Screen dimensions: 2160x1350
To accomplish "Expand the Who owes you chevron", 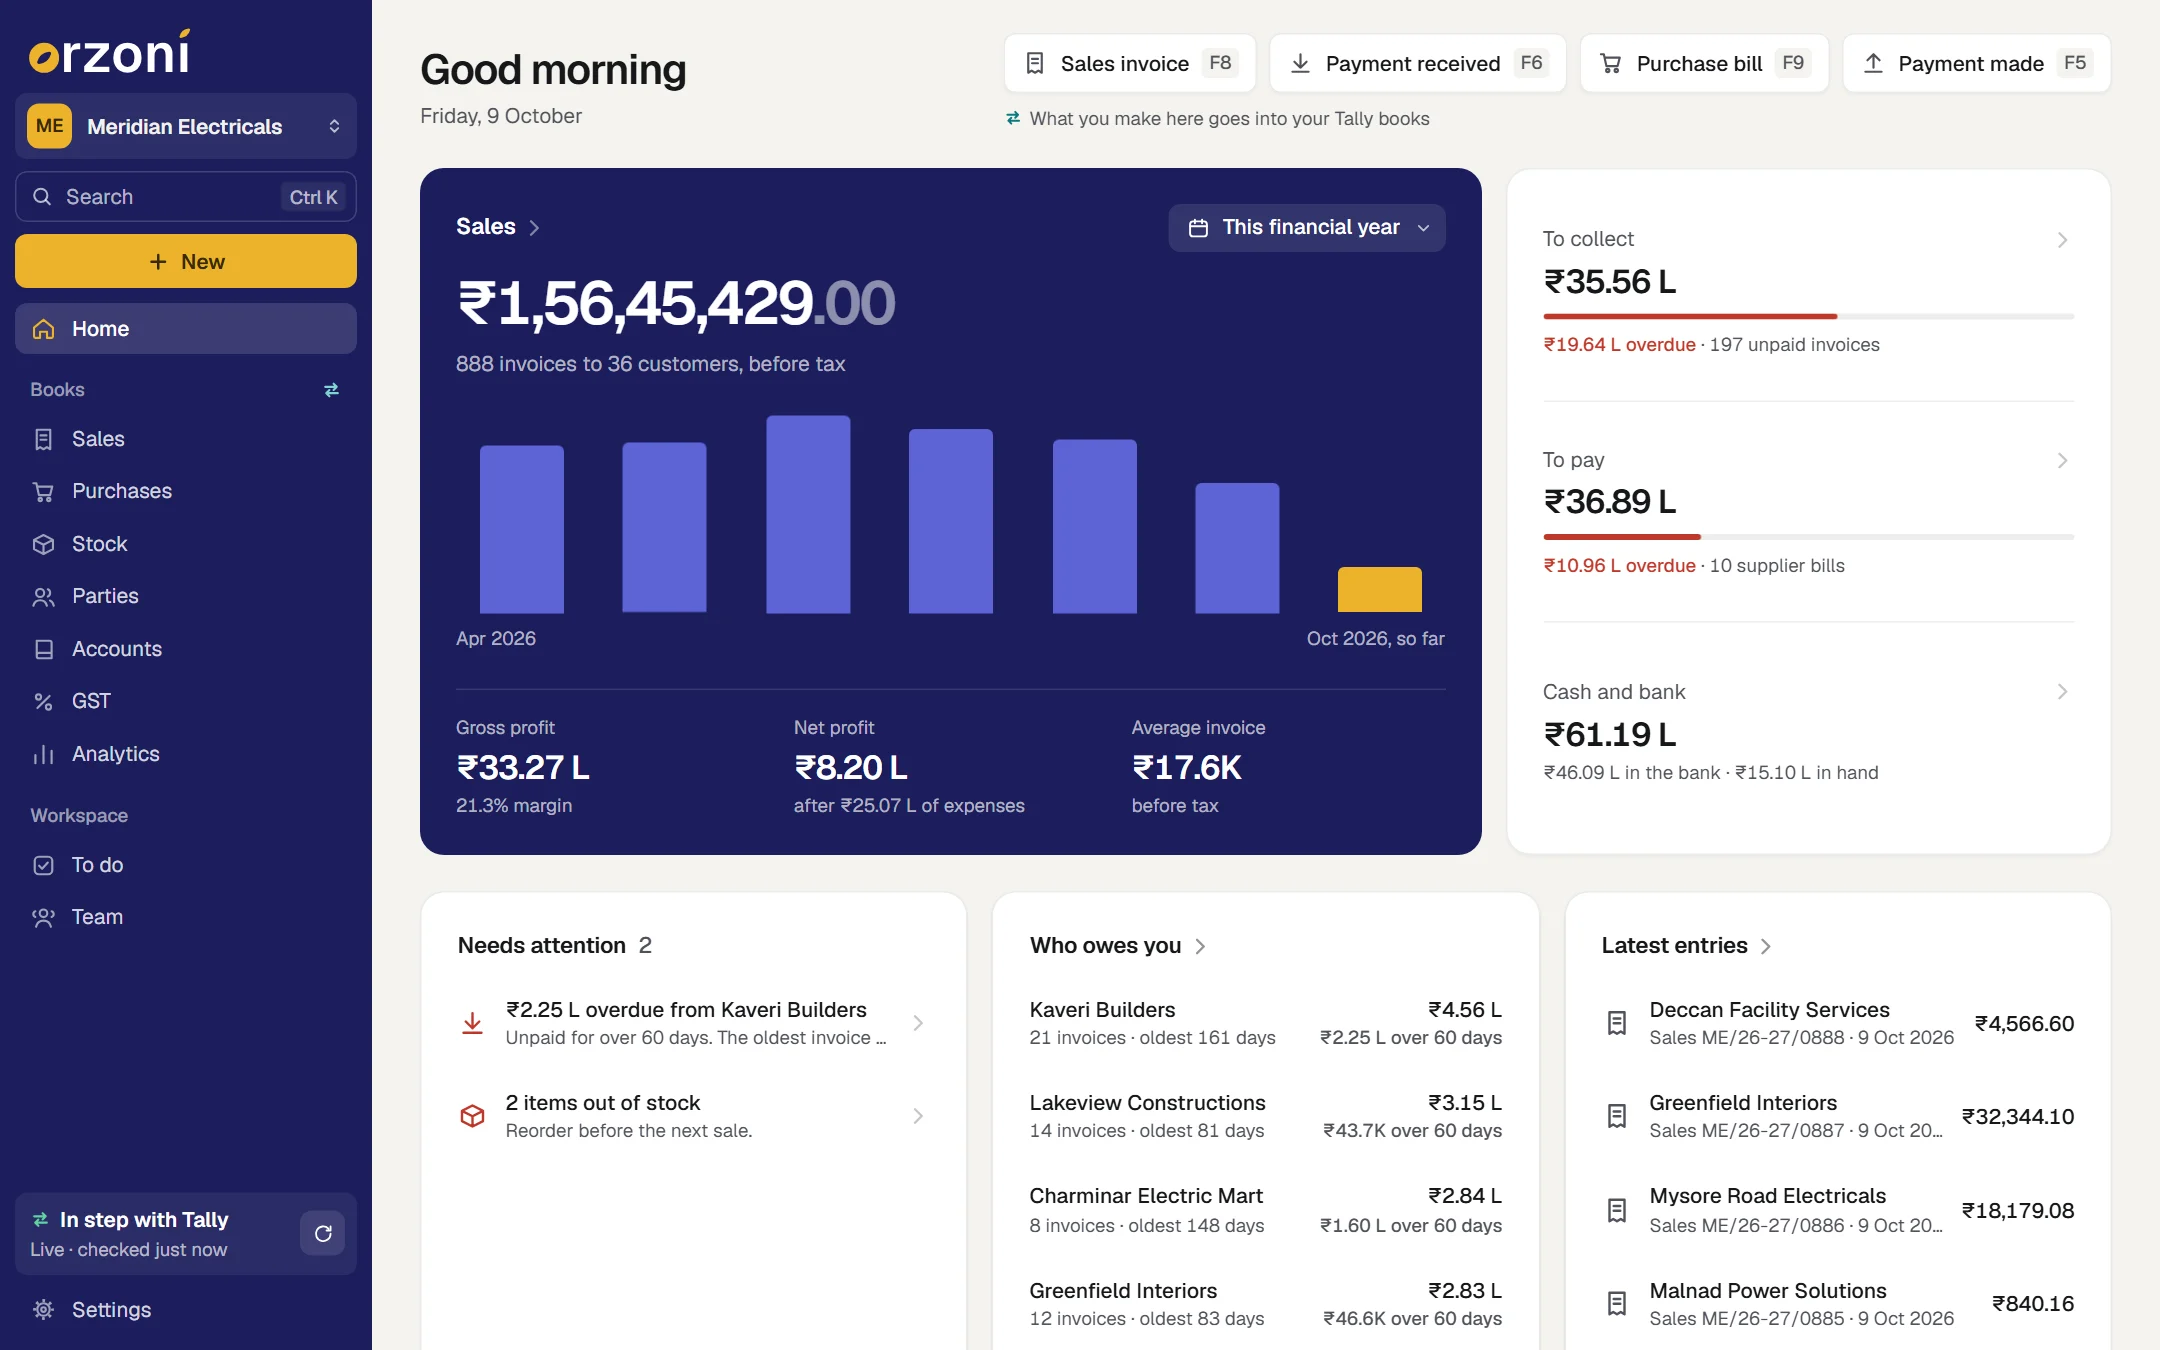I will tap(1200, 946).
